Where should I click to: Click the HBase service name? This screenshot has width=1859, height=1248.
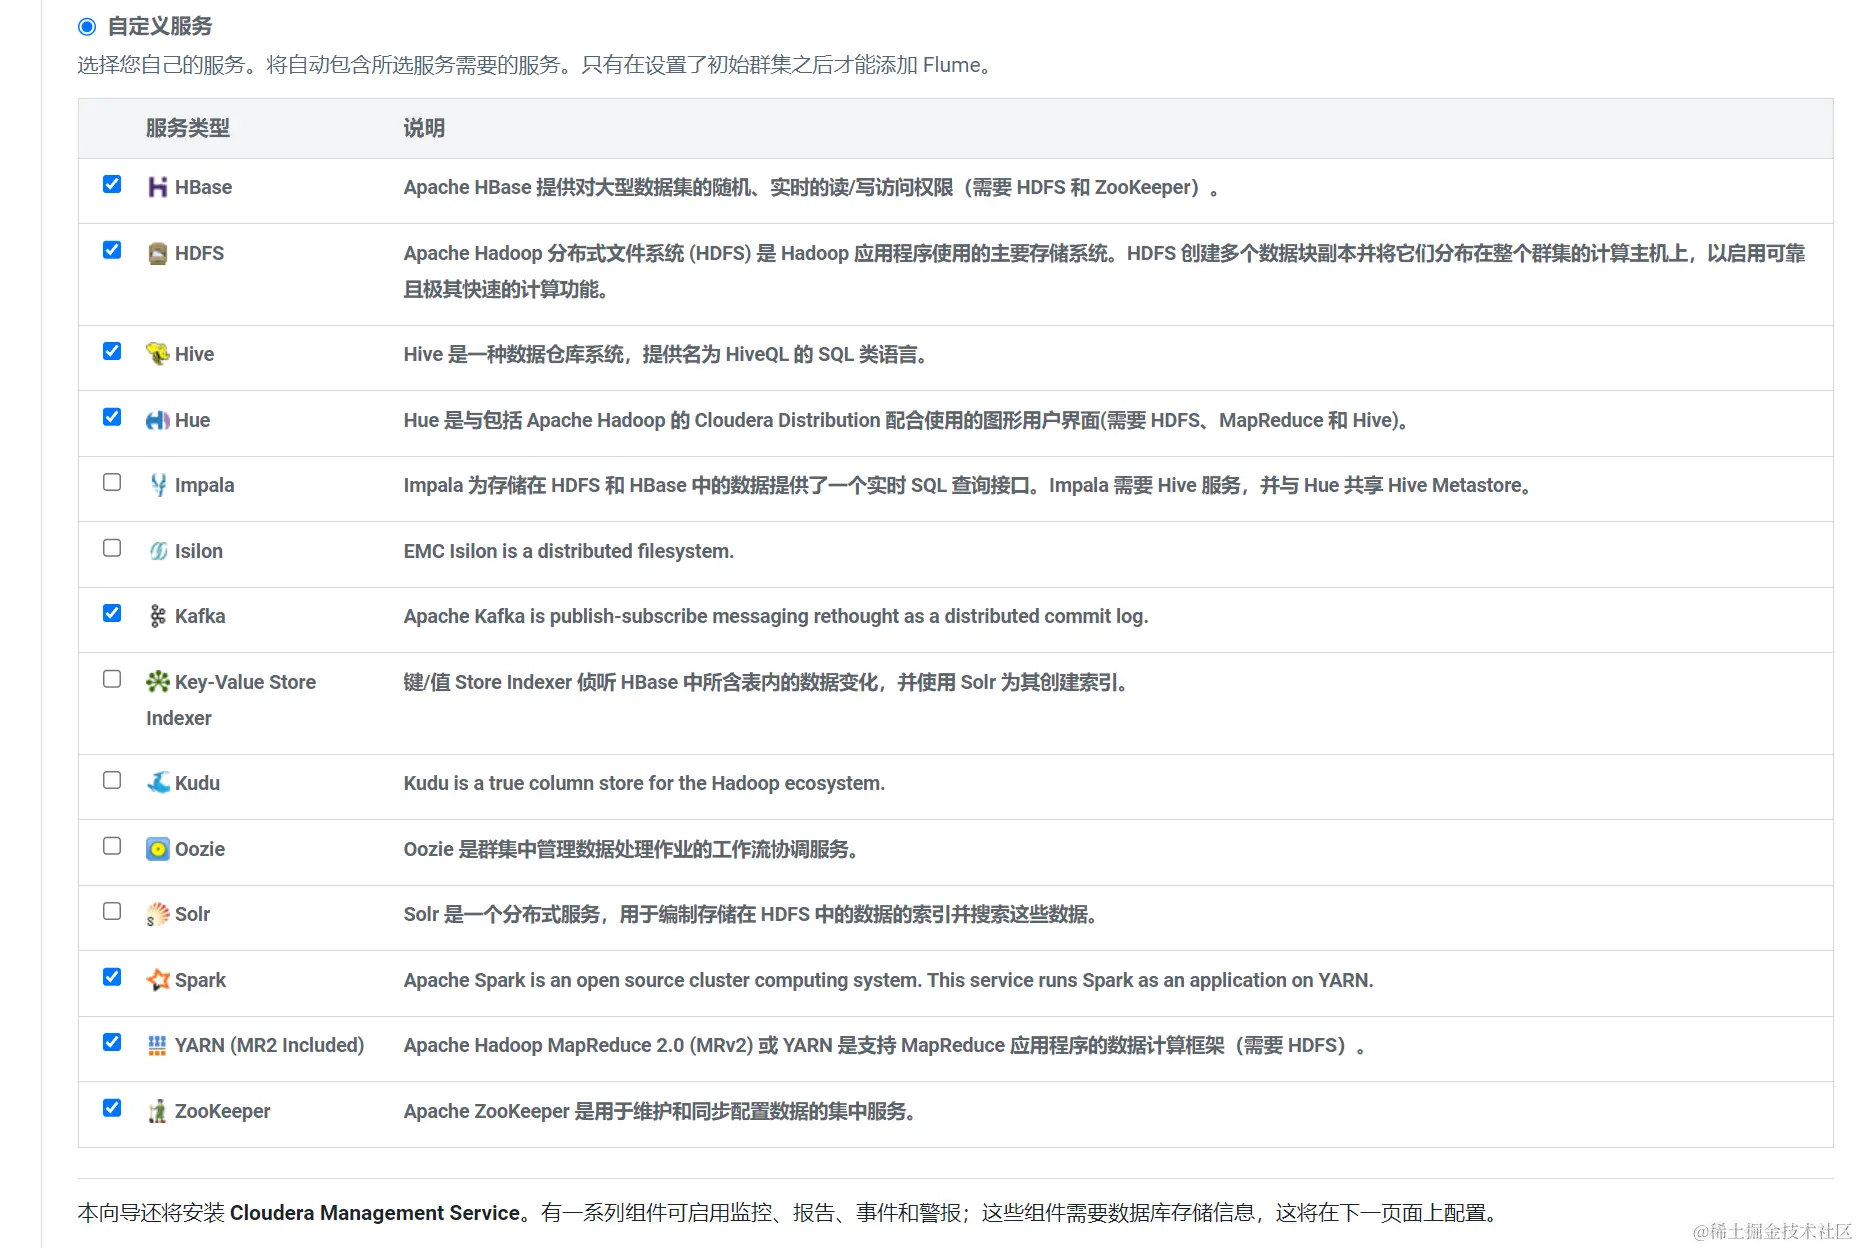[x=203, y=187]
